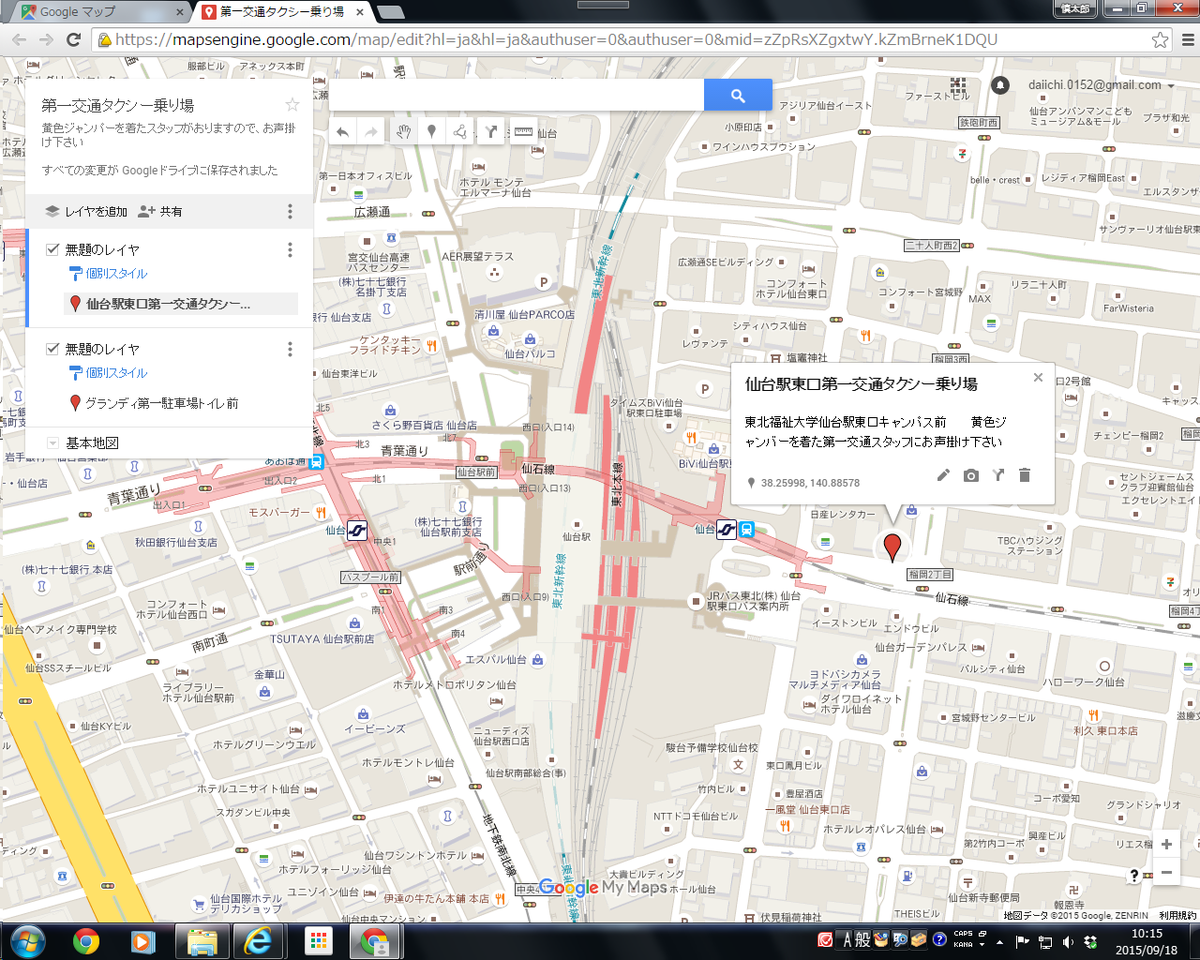This screenshot has height=960, width=1200.
Task: Click the blue map search button
Action: coord(738,96)
